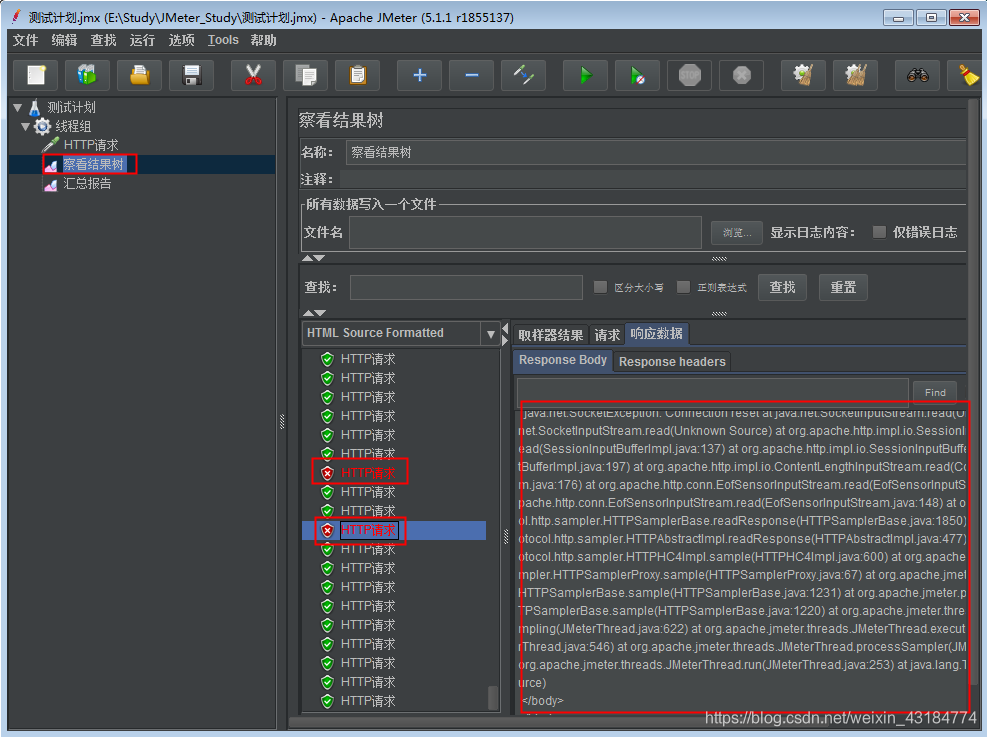987x737 pixels.
Task: Click the 浏览... browse button
Action: coord(736,233)
